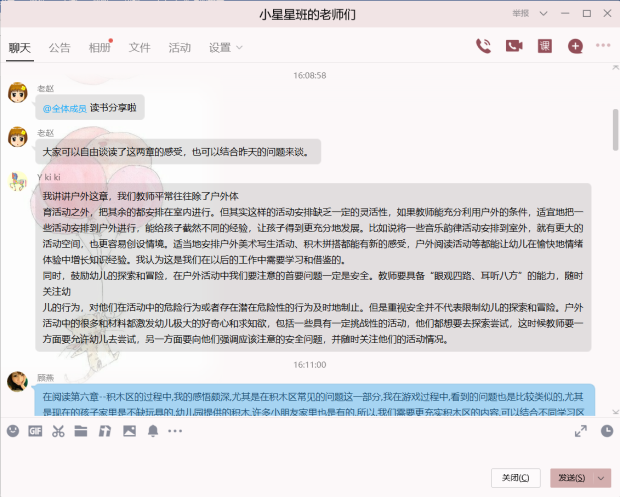Show more call options via three dots

[x=603, y=46]
